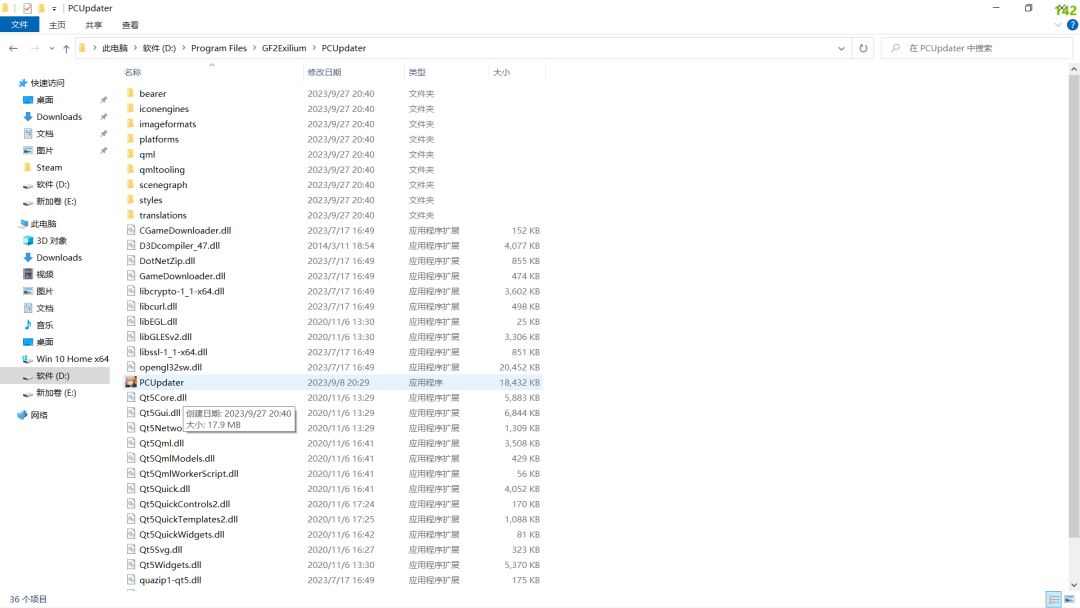Sort by 大小 column header
Image resolution: width=1080 pixels, height=608 pixels.
pos(501,72)
